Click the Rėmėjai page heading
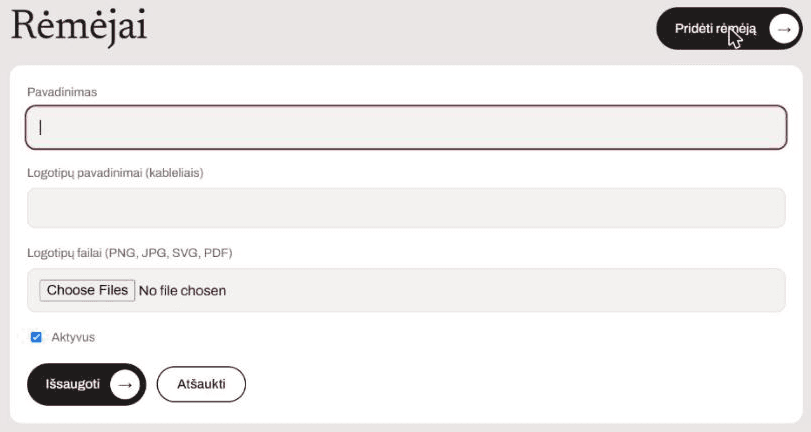 tap(79, 26)
